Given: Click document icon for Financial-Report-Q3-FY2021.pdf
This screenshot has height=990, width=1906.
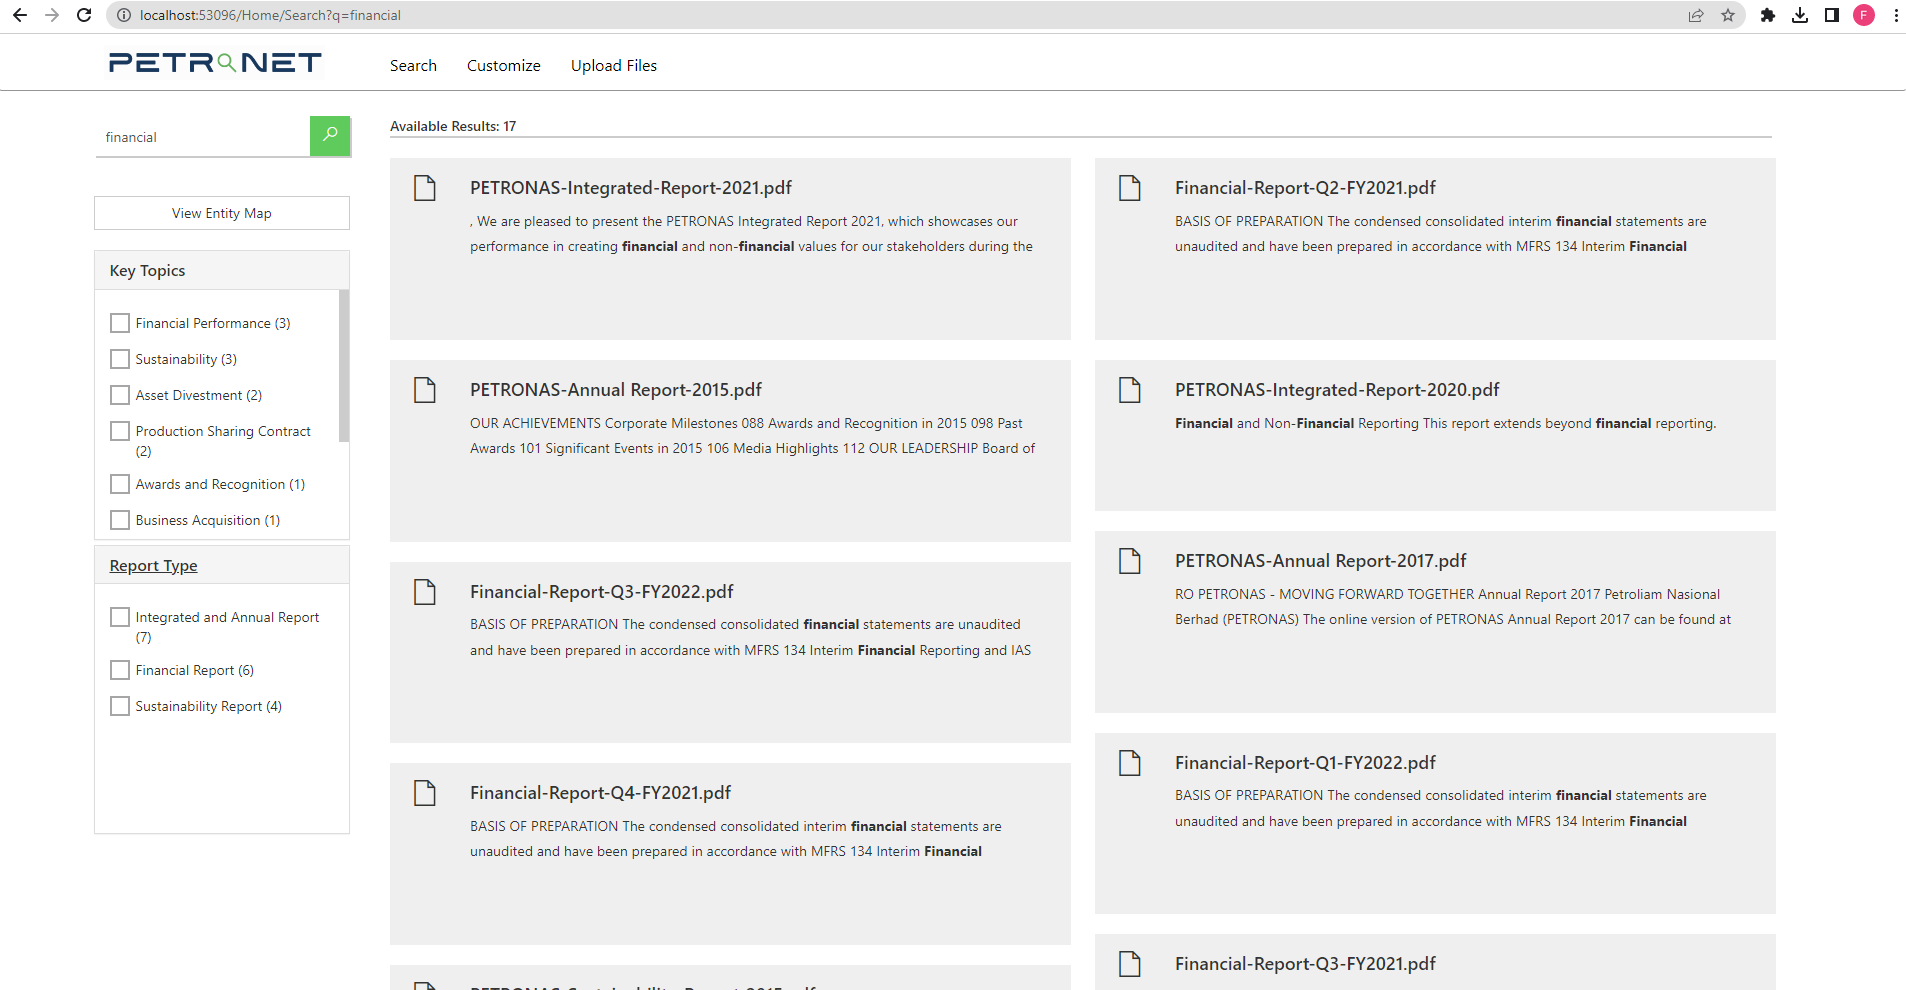Looking at the screenshot, I should tap(1130, 964).
